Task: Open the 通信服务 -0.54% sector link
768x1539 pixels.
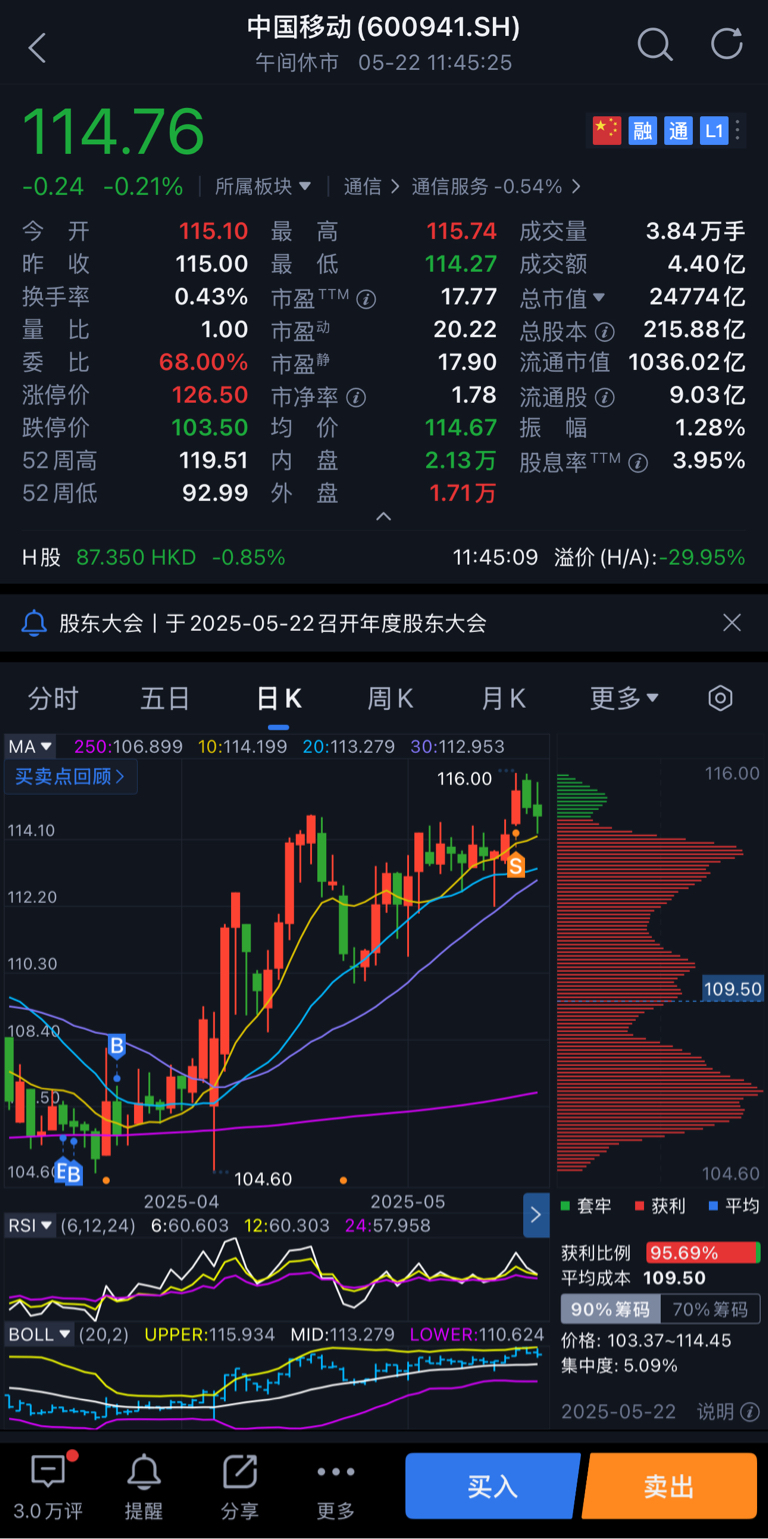Action: 497,186
